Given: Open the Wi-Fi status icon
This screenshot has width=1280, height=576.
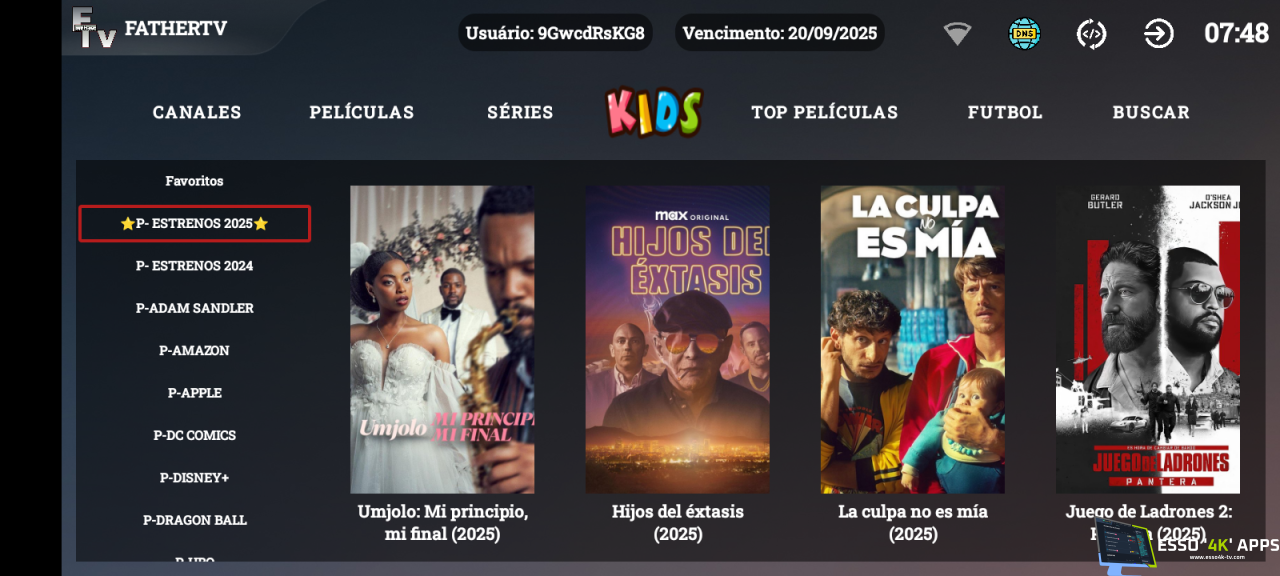Looking at the screenshot, I should pos(957,34).
